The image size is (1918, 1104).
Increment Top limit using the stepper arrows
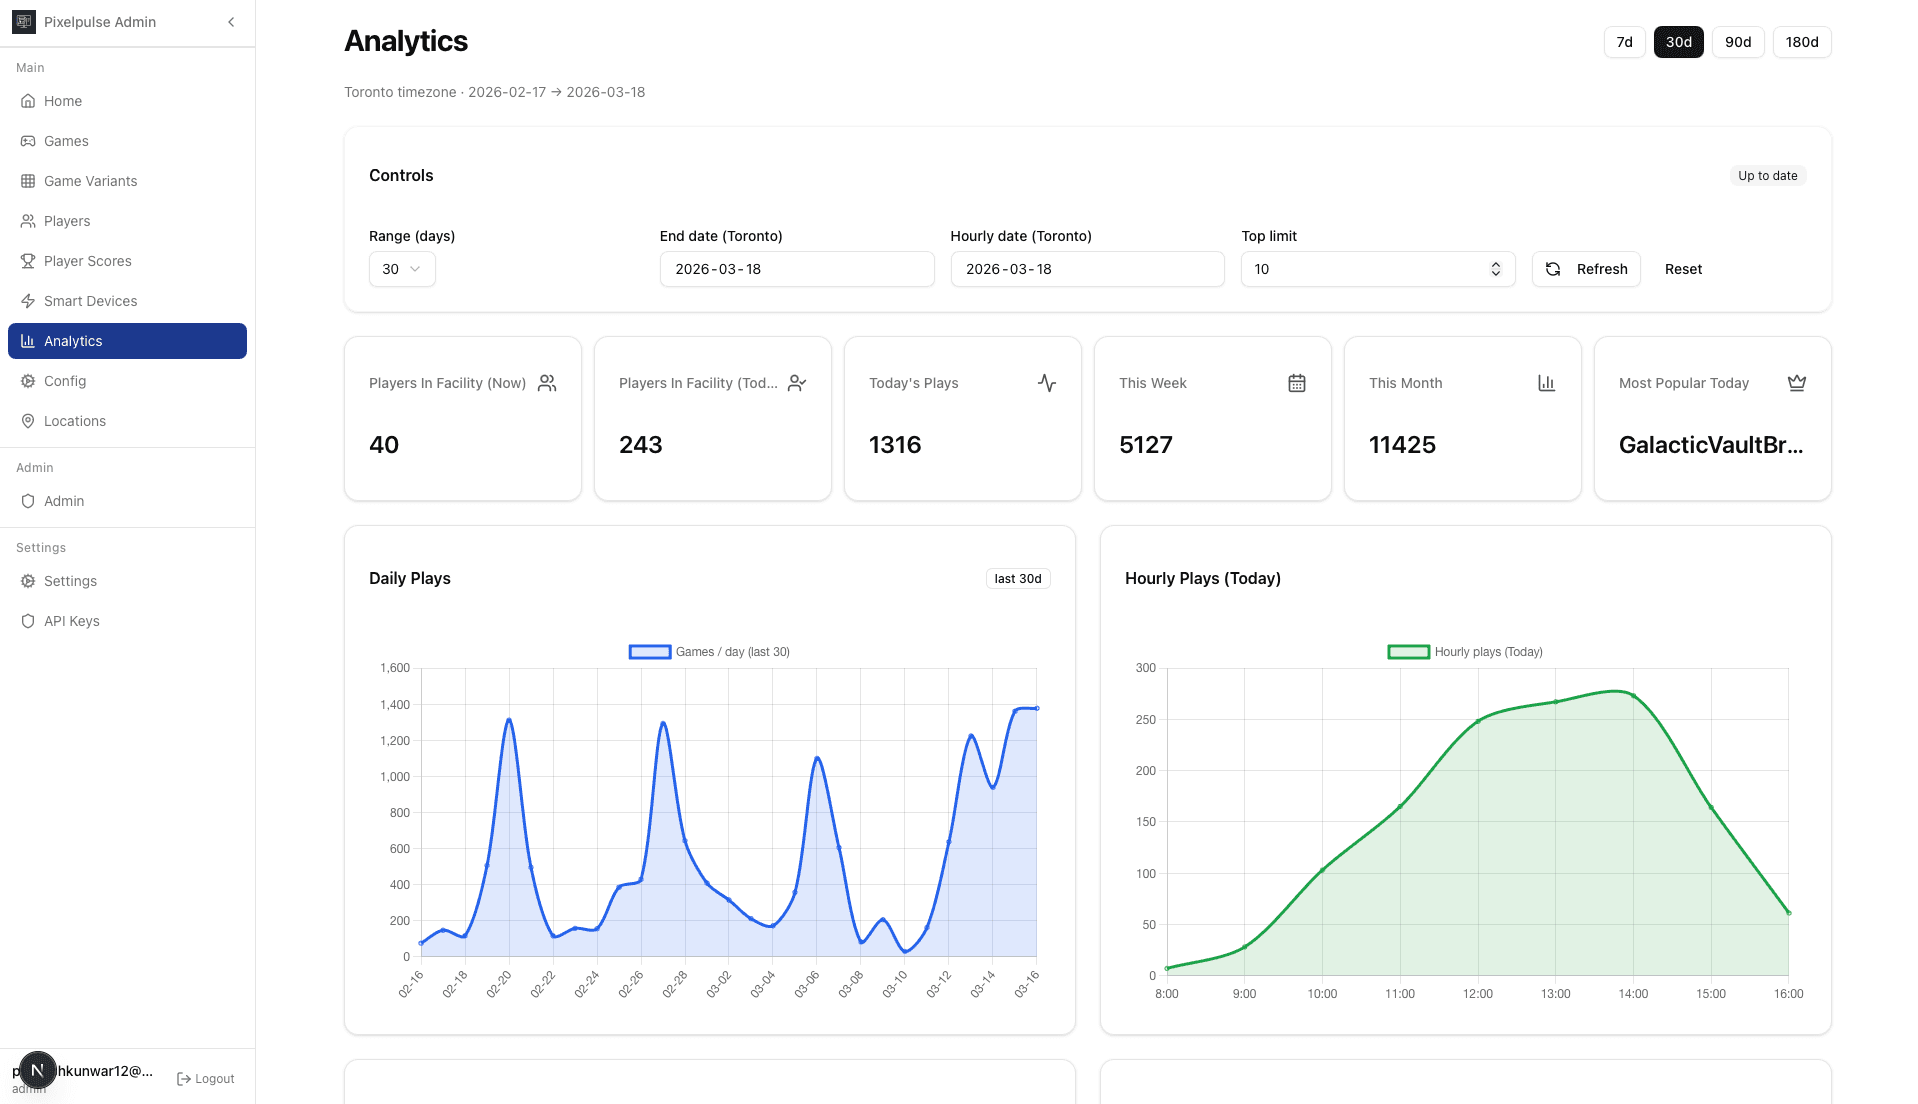(x=1495, y=264)
